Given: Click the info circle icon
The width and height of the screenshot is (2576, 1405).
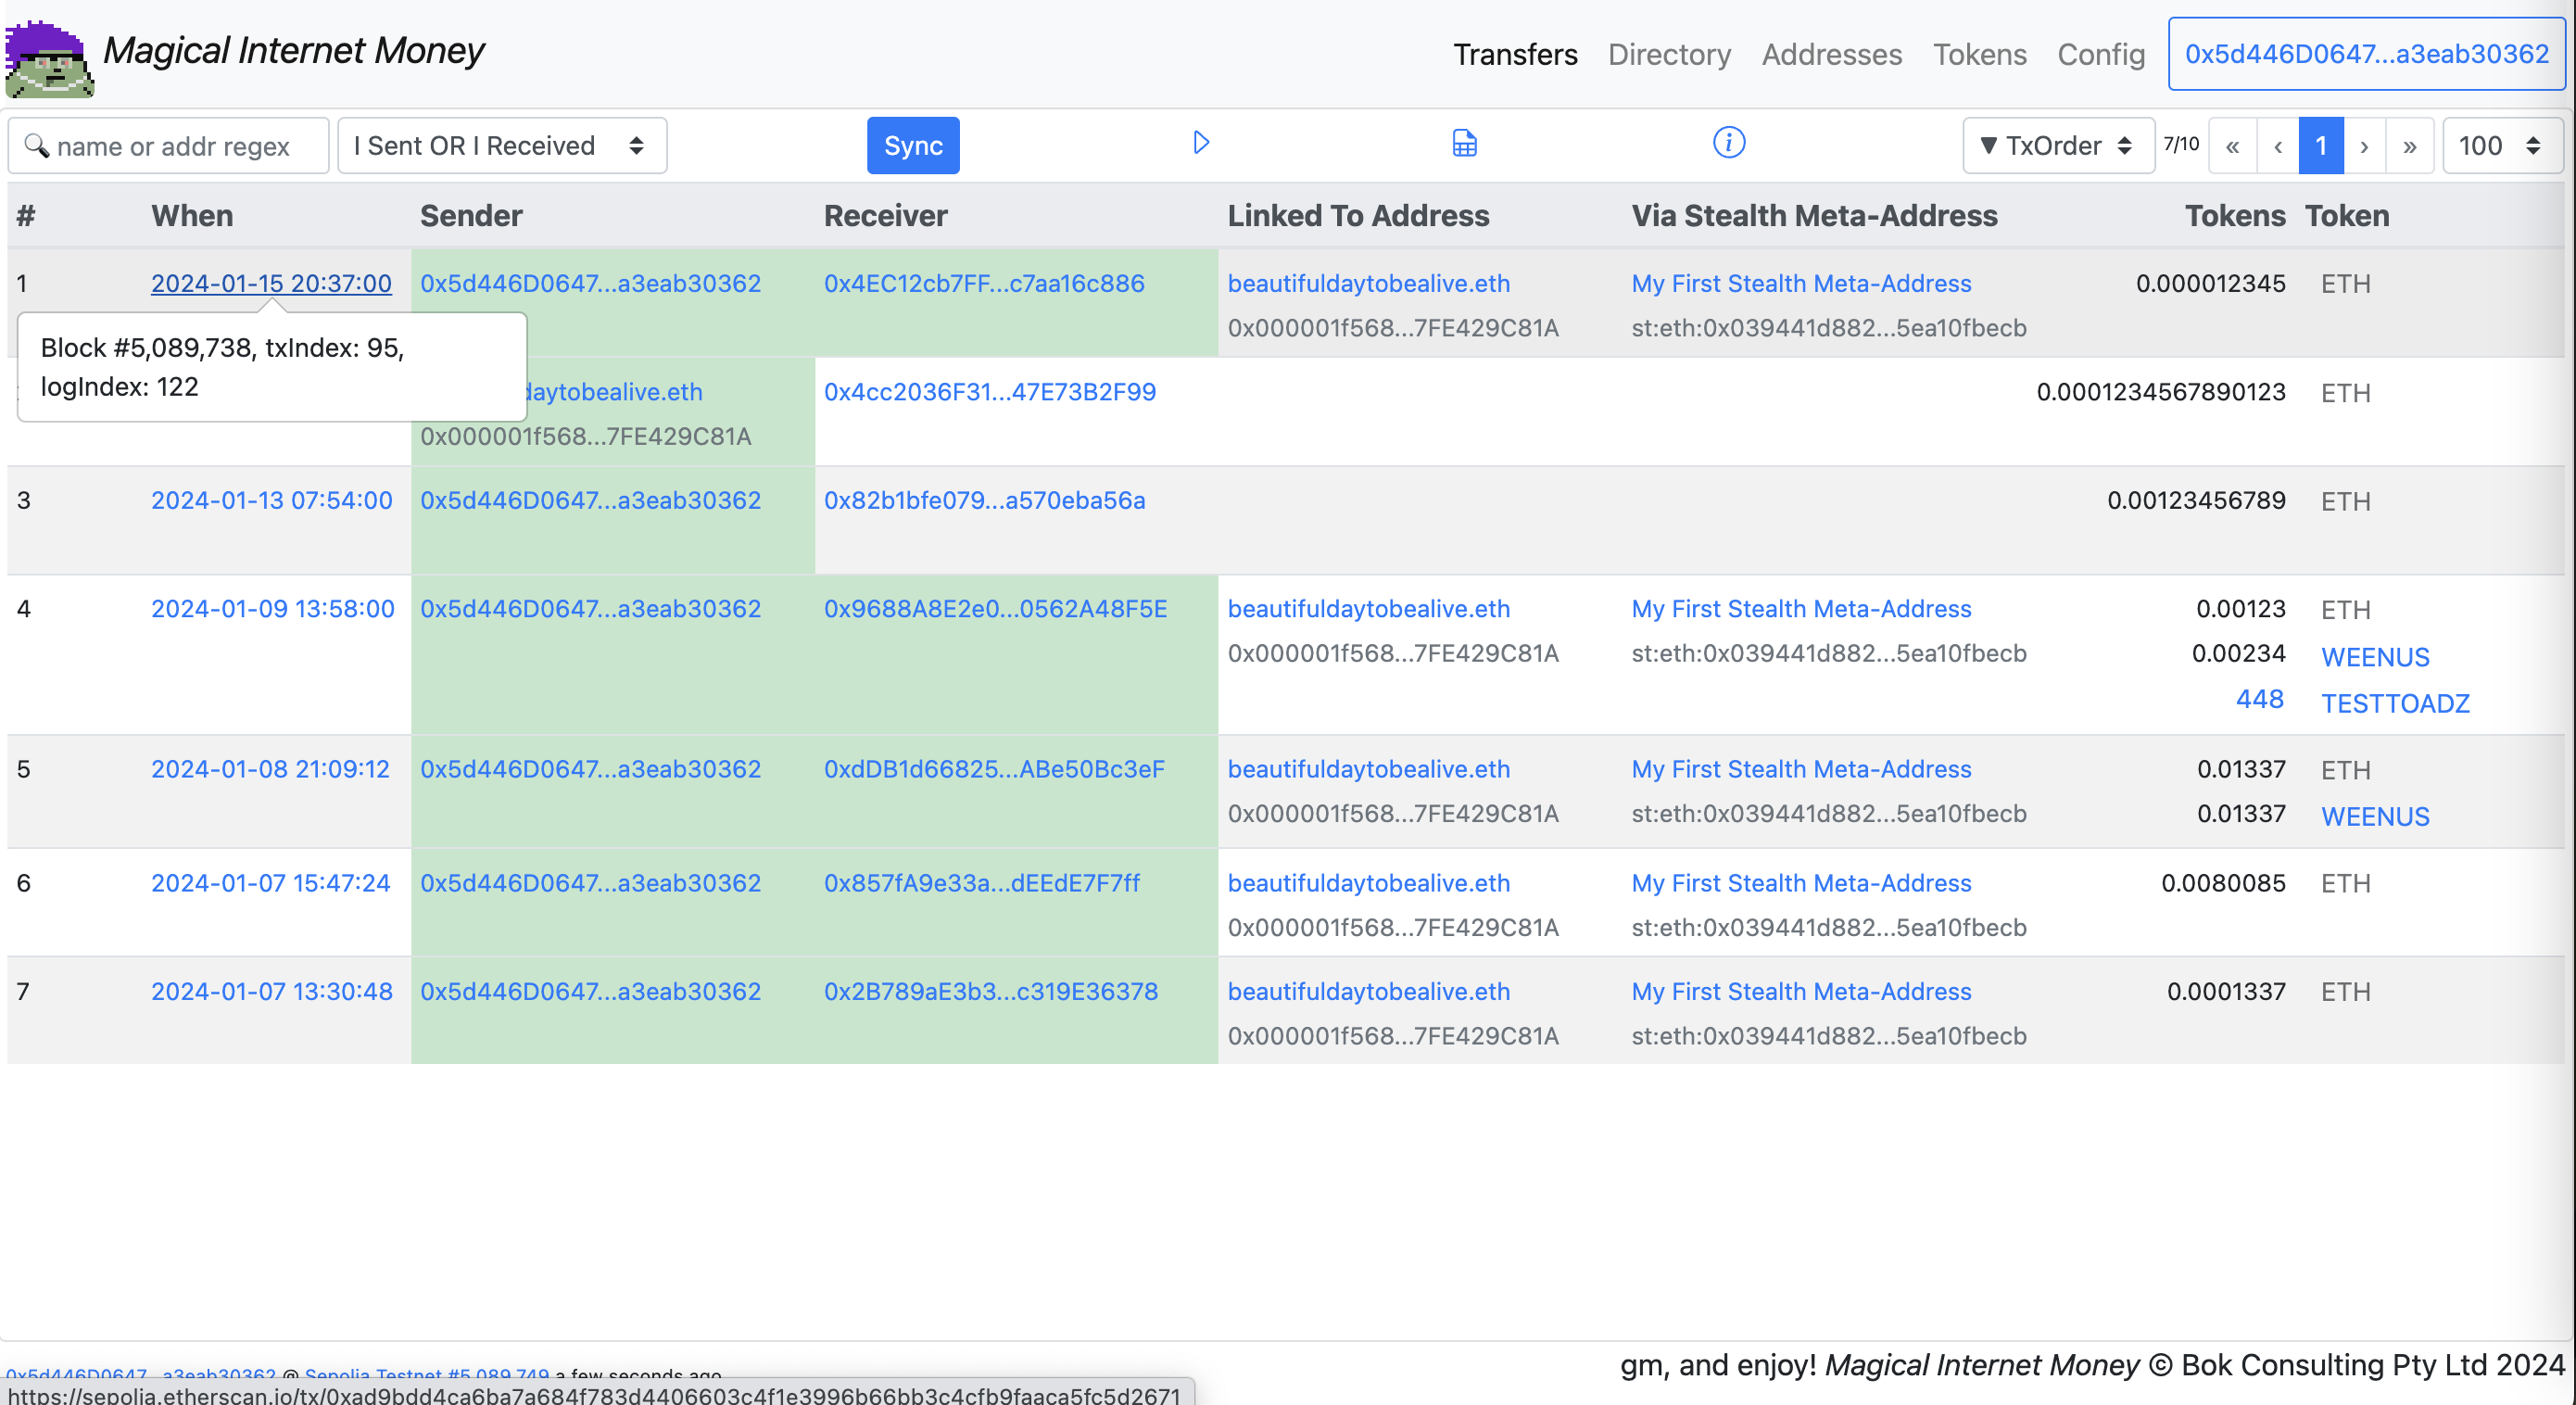Looking at the screenshot, I should click(x=1728, y=143).
